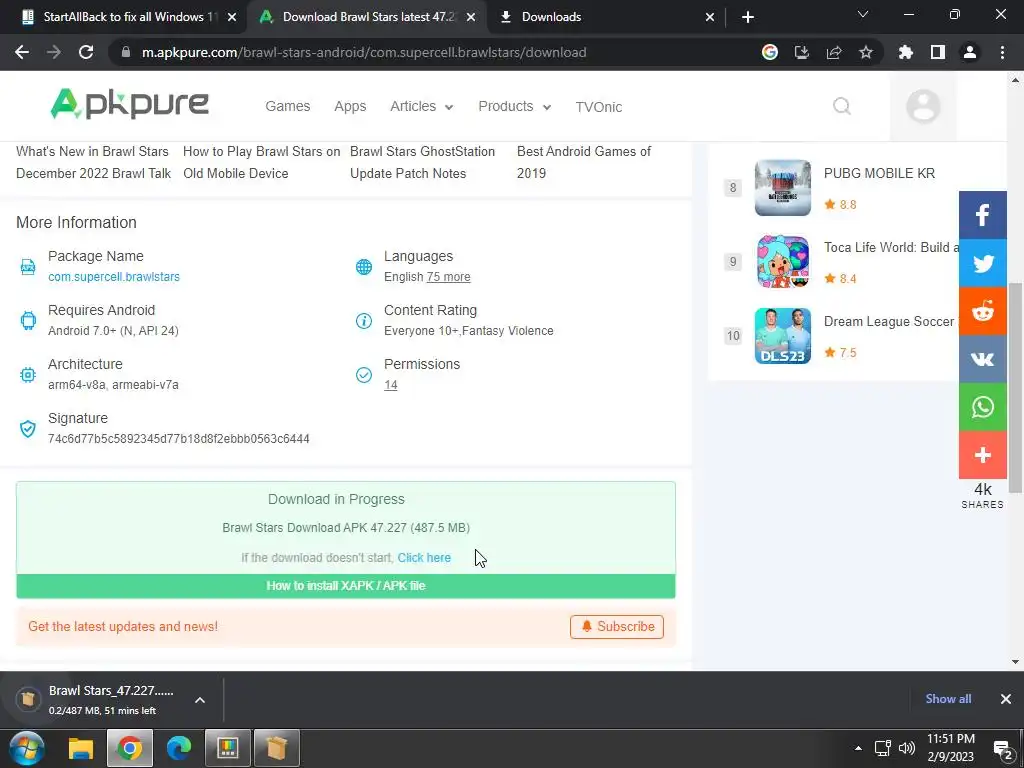Screen dimensions: 1024x768
Task: Expand download item options chevron
Action: coord(200,700)
